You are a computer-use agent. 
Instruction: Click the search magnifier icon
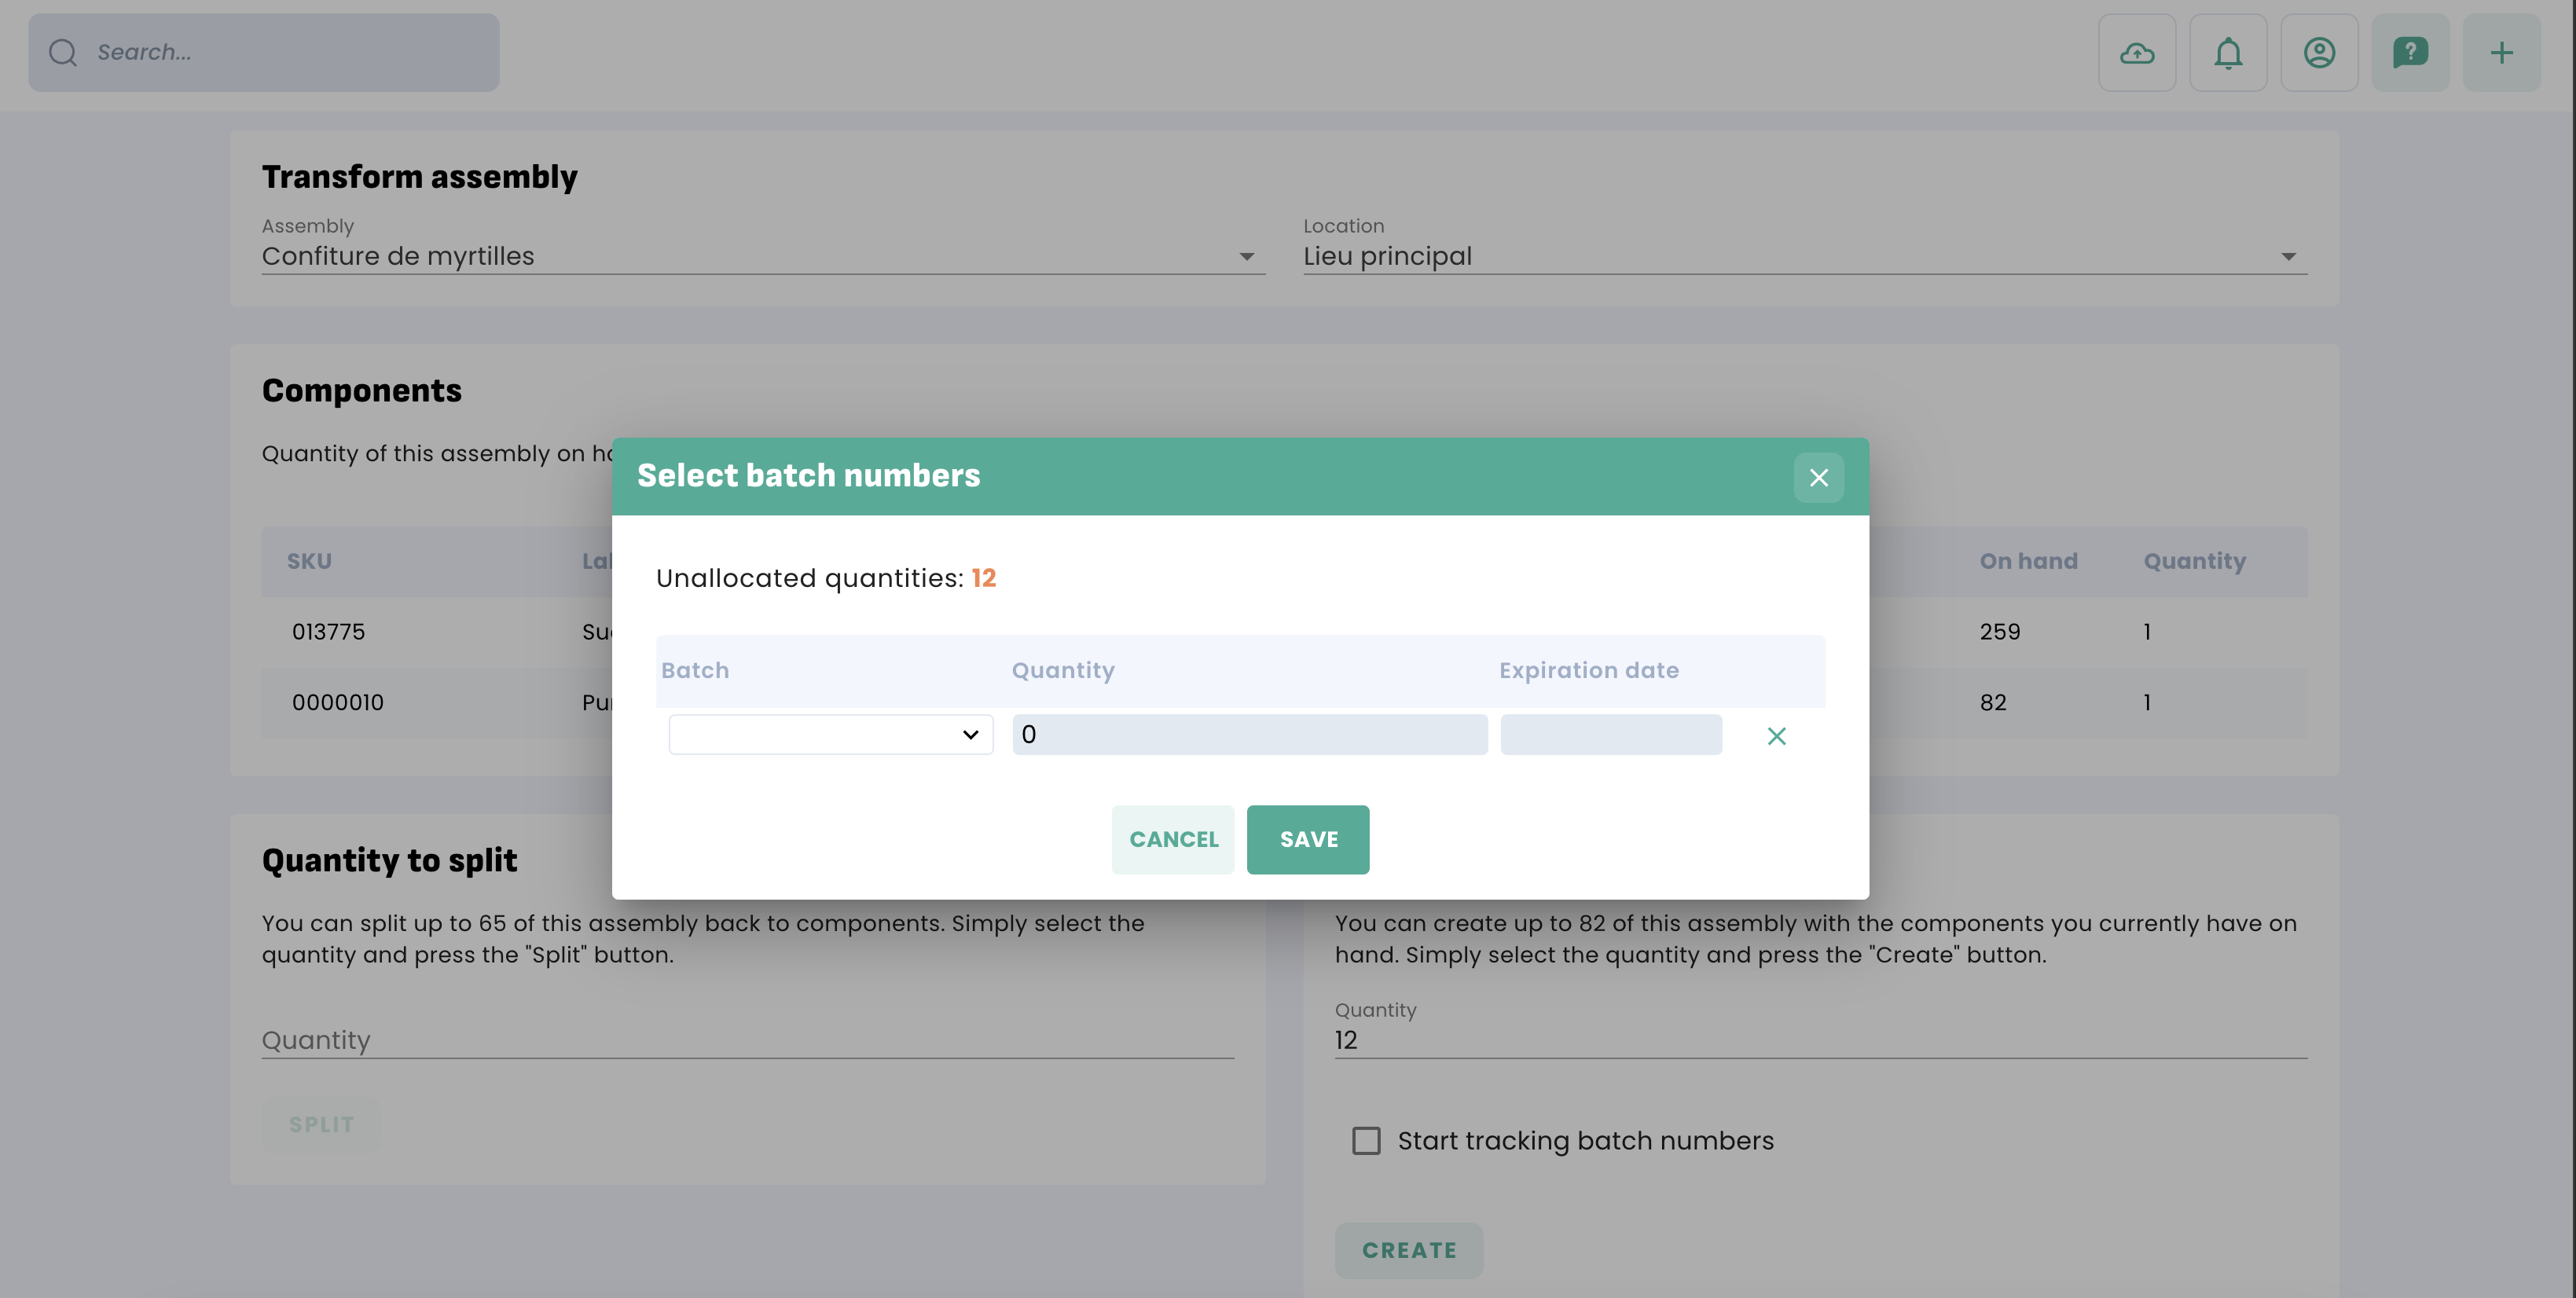pos(63,53)
